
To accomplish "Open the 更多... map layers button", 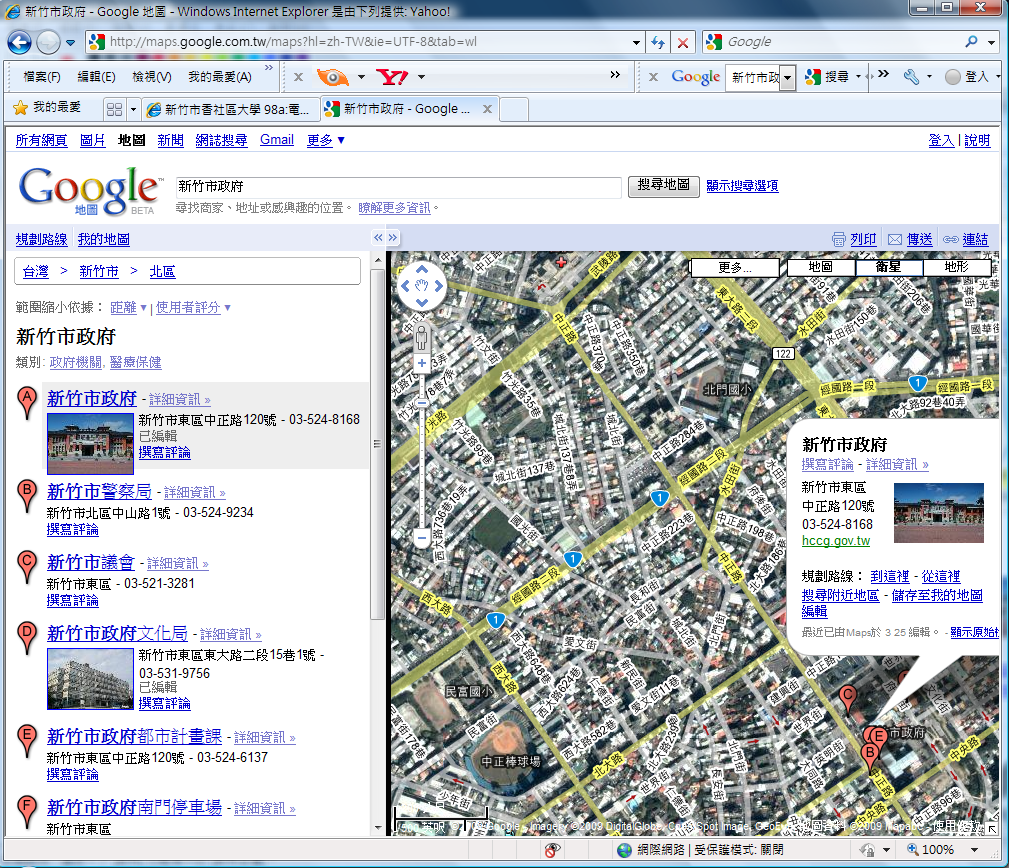I will (735, 267).
